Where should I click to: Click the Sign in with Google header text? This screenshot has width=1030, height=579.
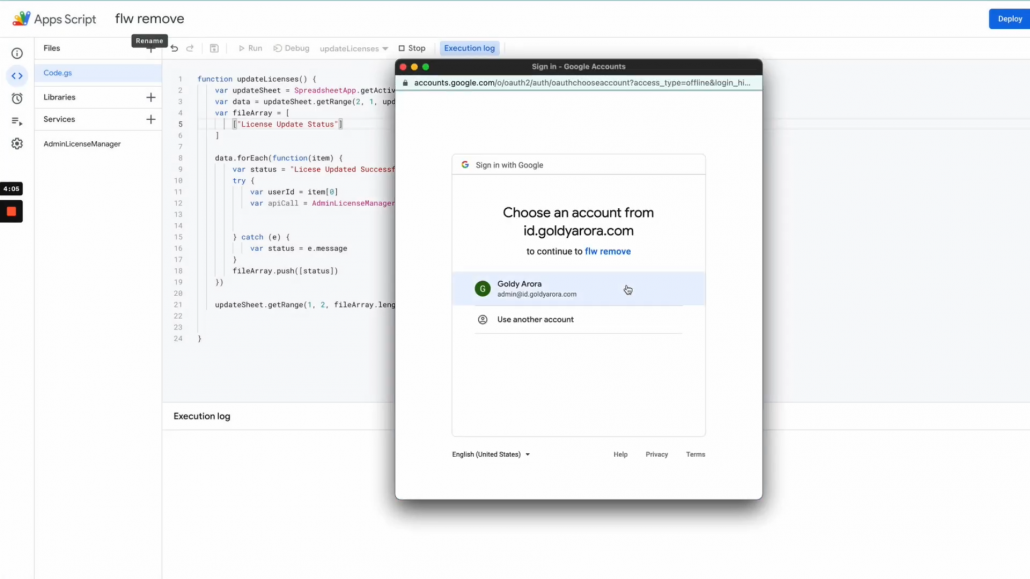click(x=509, y=166)
